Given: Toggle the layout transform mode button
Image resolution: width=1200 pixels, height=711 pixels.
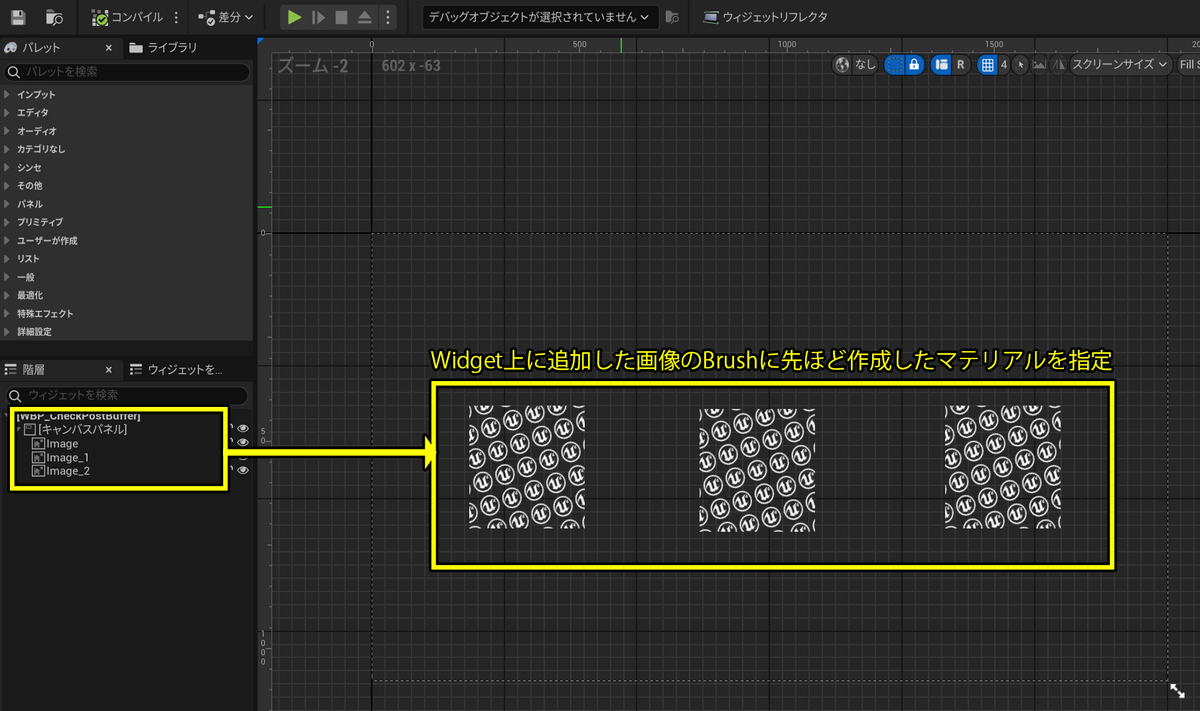Looking at the screenshot, I should point(940,64).
